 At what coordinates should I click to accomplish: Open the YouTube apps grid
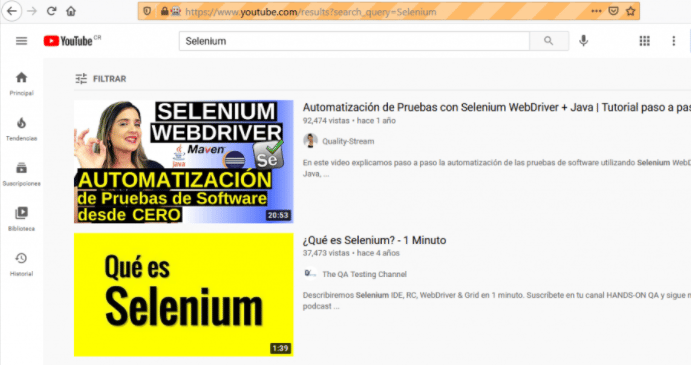[644, 41]
